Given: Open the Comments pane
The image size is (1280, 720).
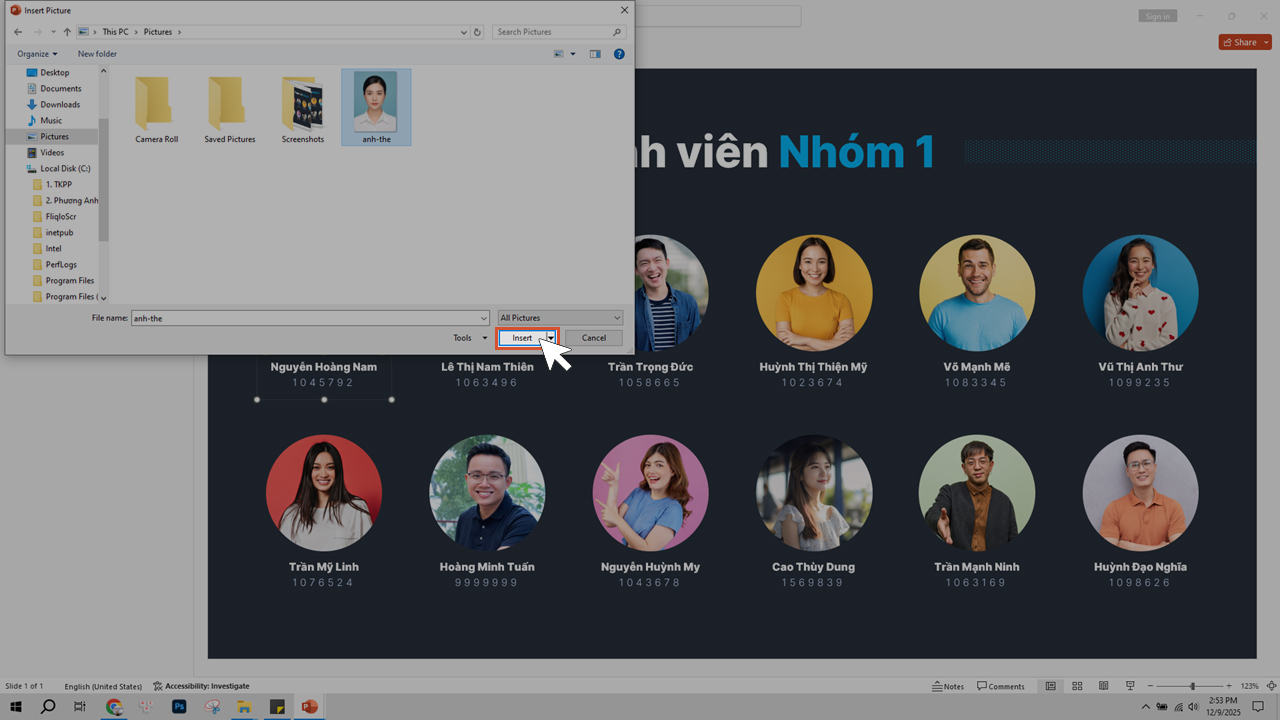Looking at the screenshot, I should point(1000,686).
